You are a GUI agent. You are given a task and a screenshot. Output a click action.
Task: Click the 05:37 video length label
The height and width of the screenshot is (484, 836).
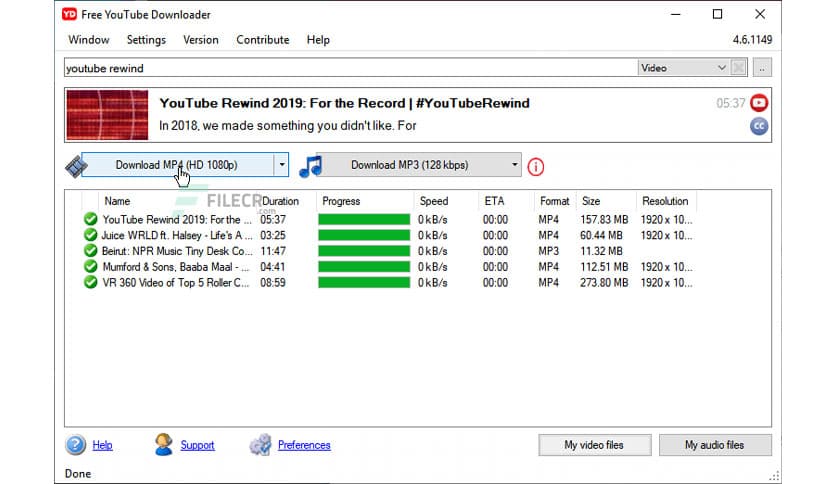[730, 103]
